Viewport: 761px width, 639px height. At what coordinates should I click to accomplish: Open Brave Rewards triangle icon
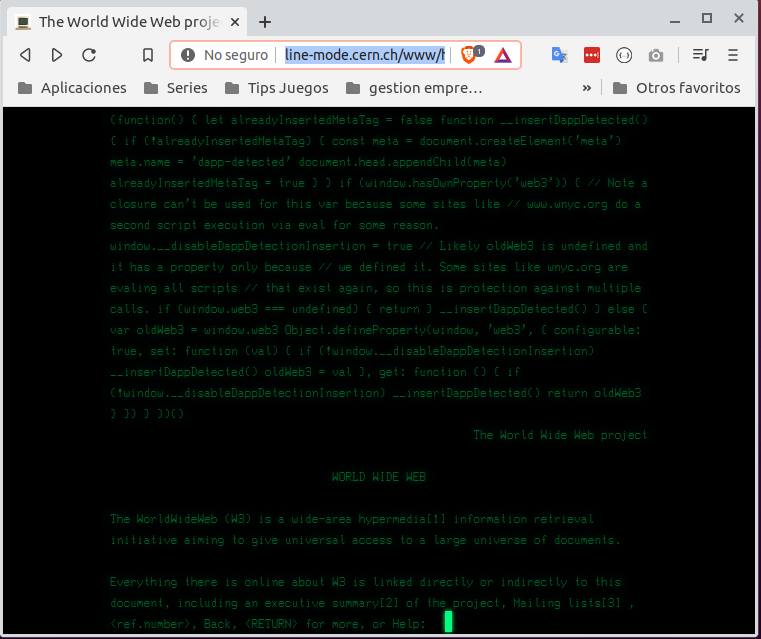coord(503,55)
